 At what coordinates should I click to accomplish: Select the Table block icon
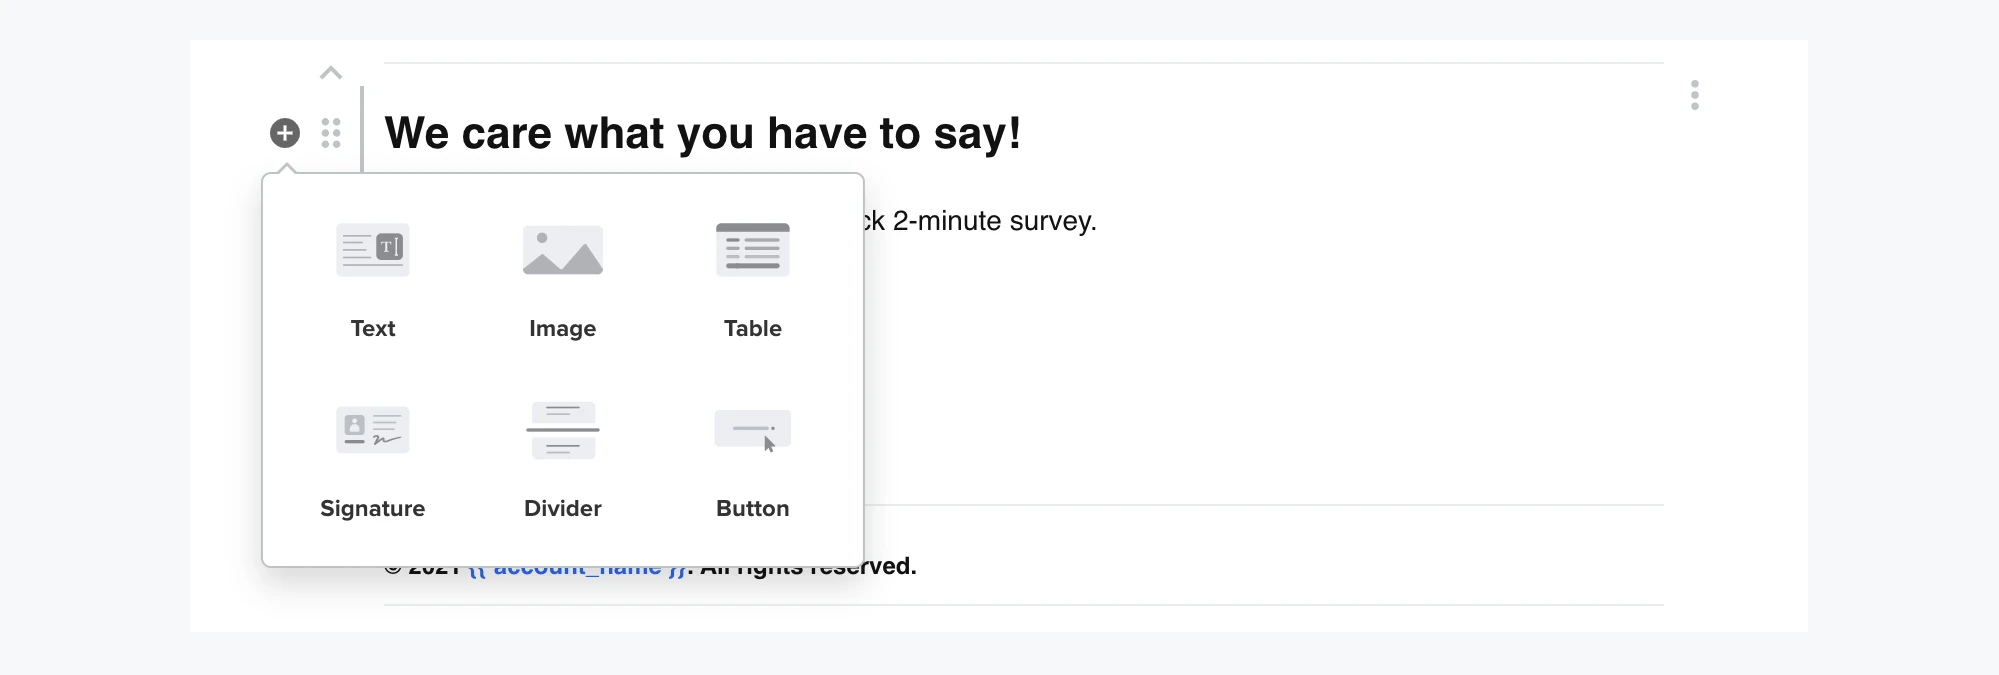tap(753, 249)
